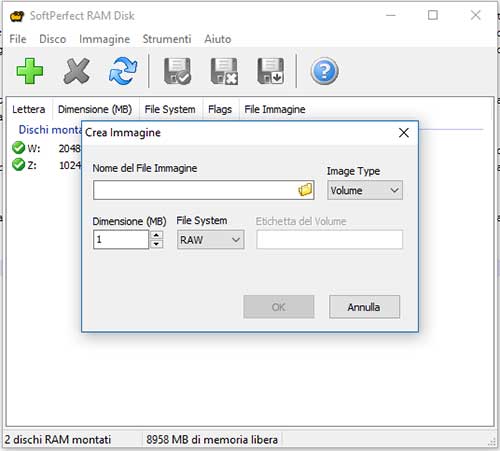Image resolution: width=500 pixels, height=451 pixels.
Task: Click the floppy disk with X icon
Action: [224, 71]
